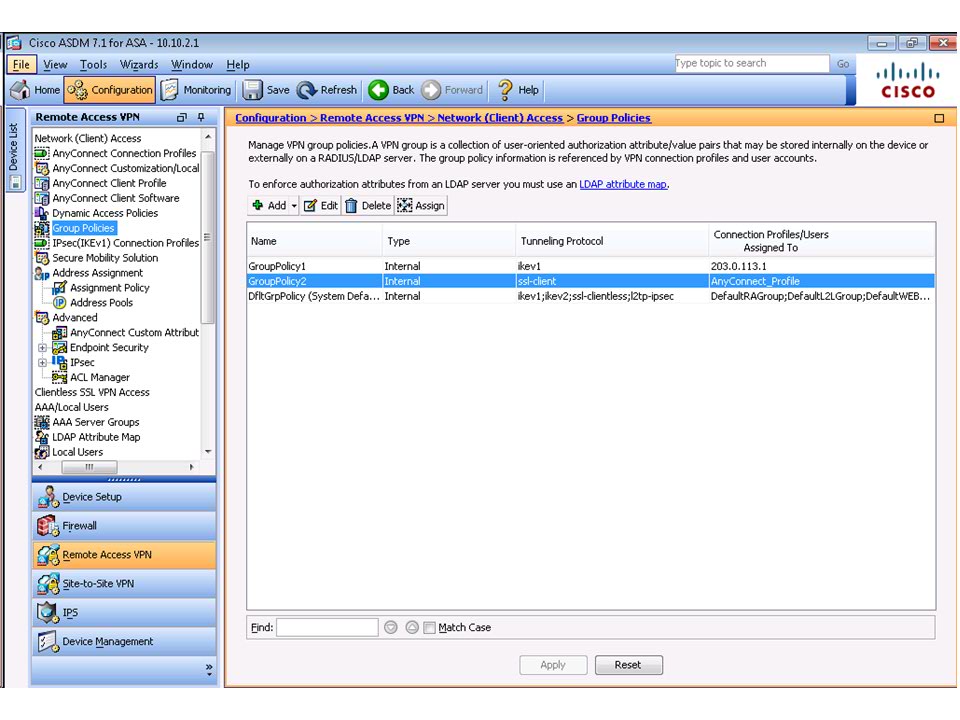Open the Monitoring view
Screen dimensions: 960x720
(170, 90)
